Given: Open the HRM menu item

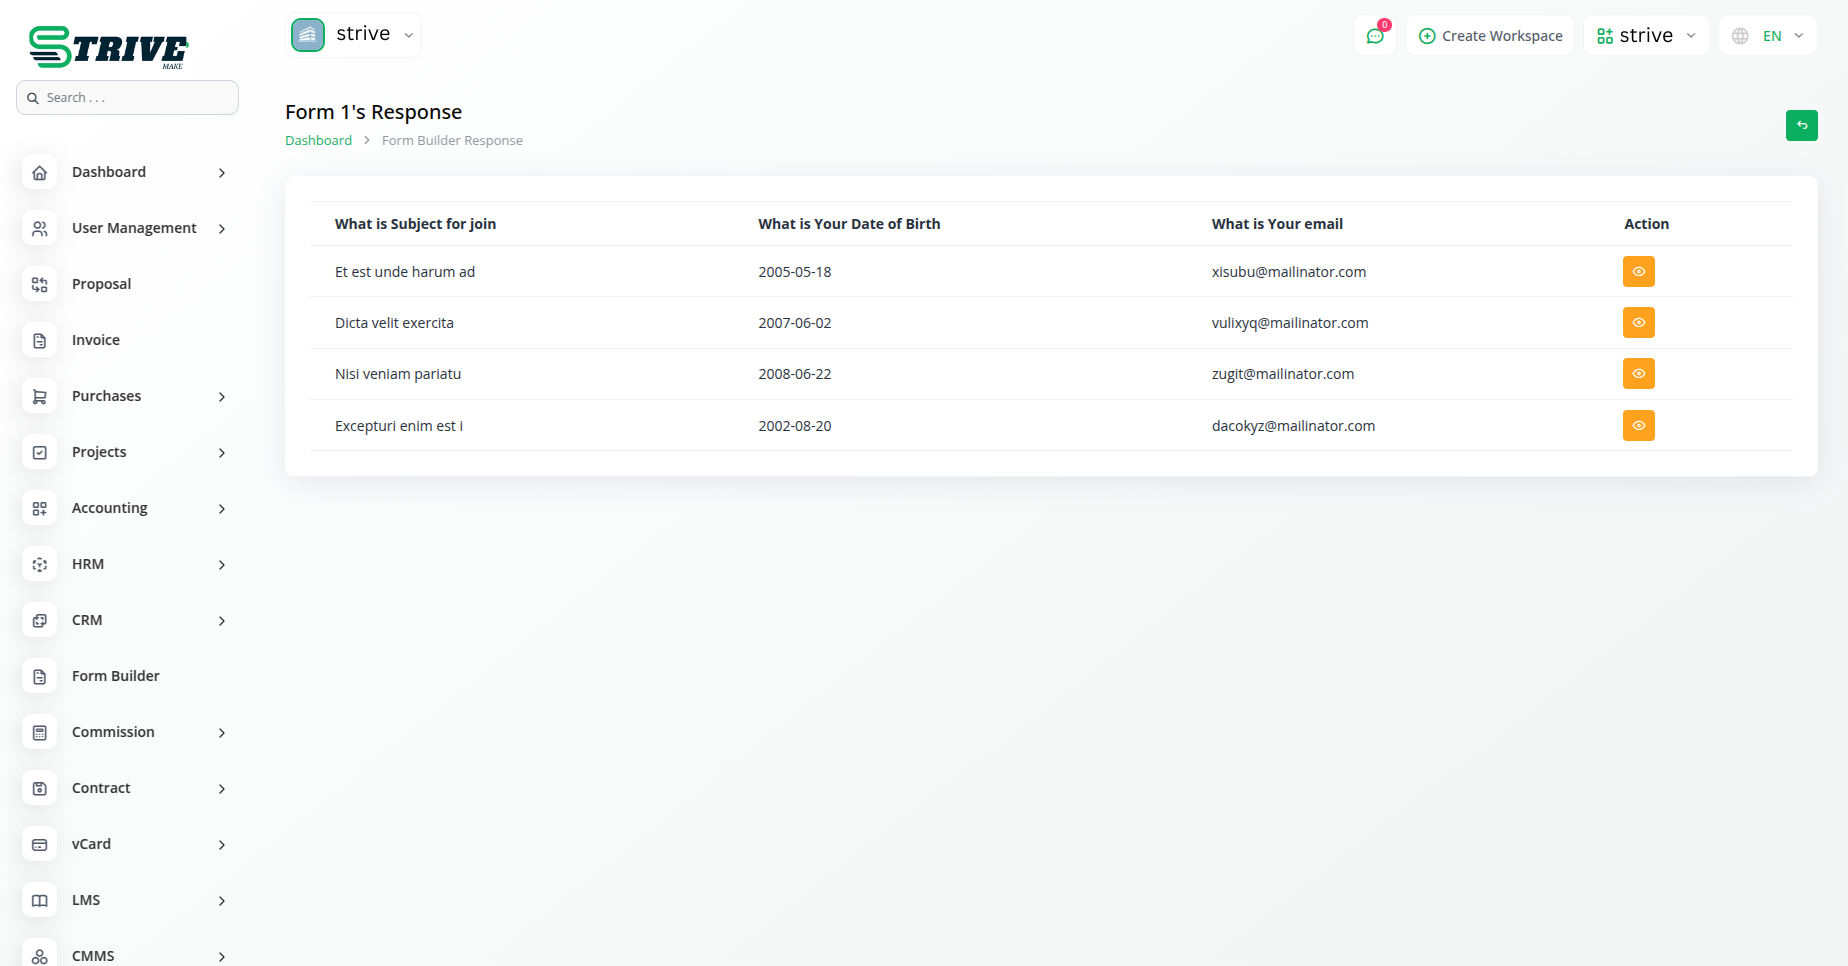Looking at the screenshot, I should pyautogui.click(x=88, y=564).
